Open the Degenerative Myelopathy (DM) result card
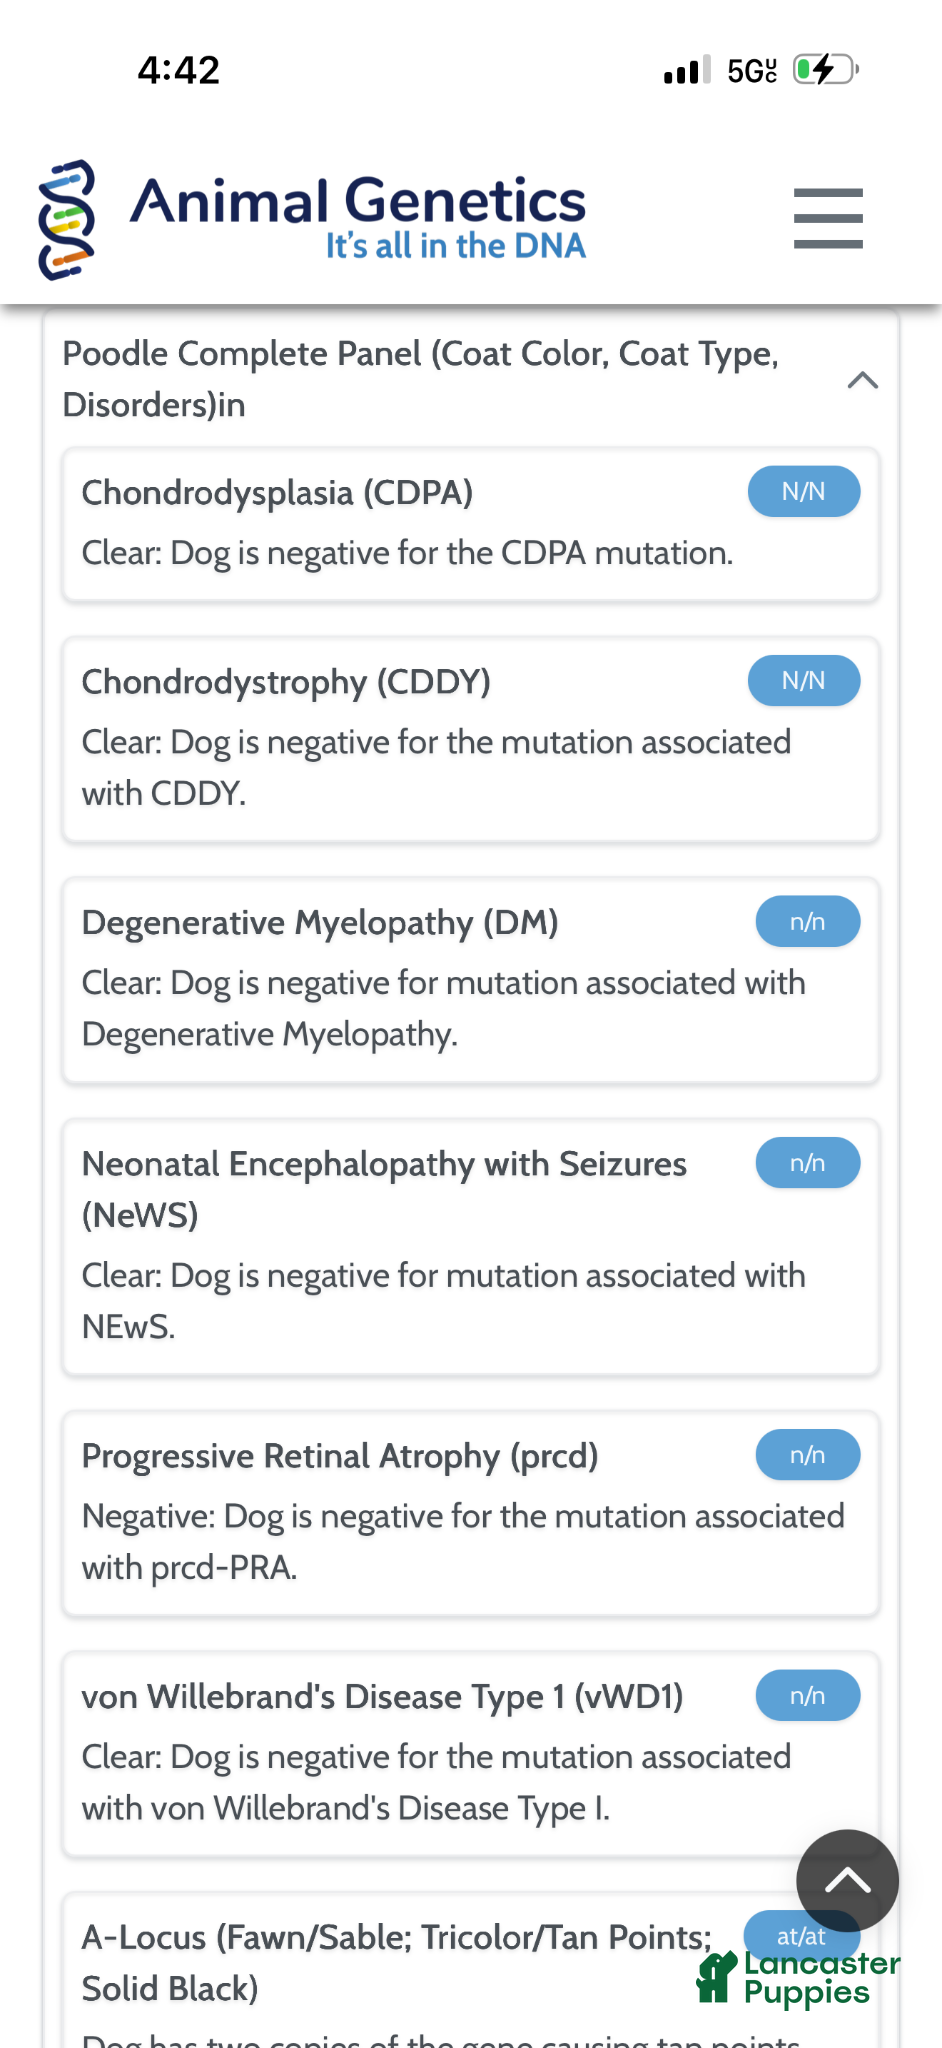This screenshot has width=942, height=2048. click(471, 981)
